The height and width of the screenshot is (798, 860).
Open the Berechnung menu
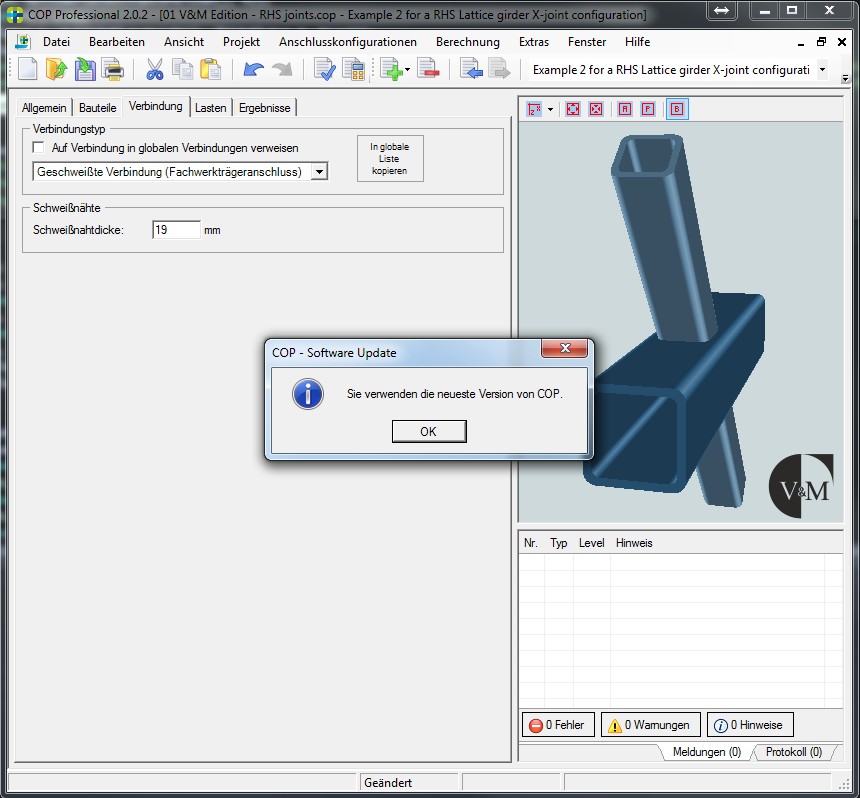[467, 42]
